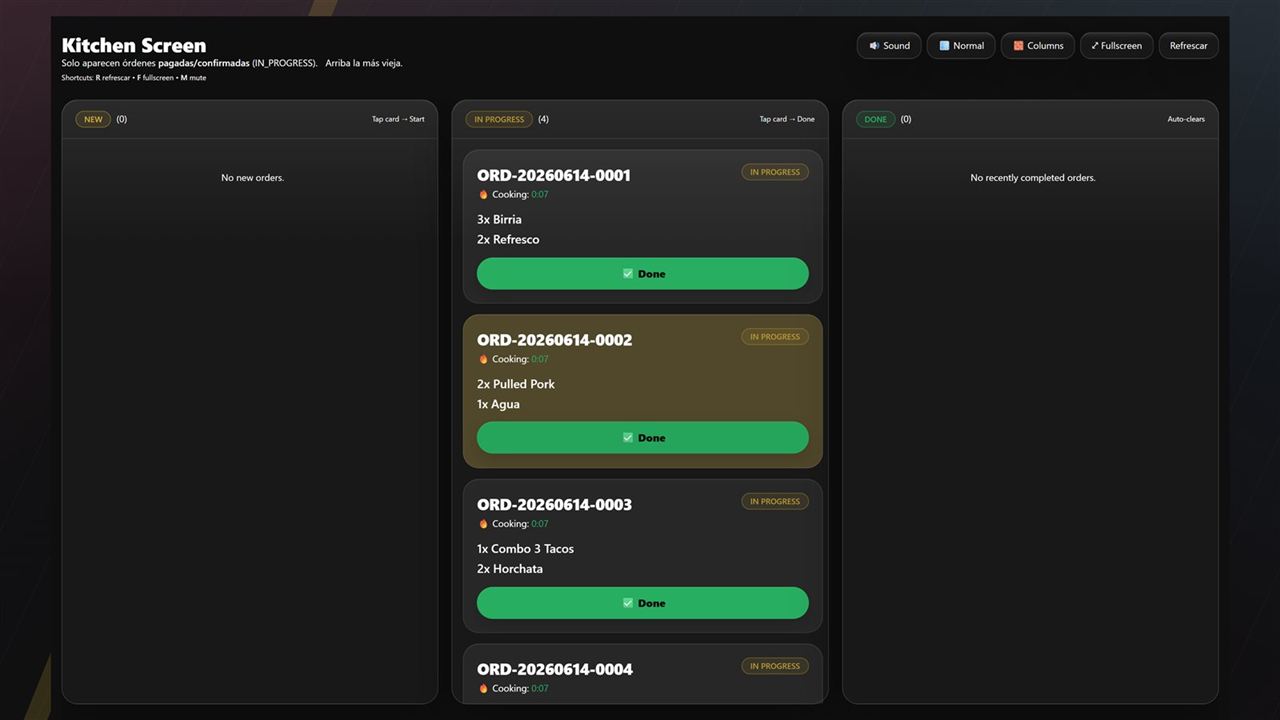Mark order ORD-20260614-0001 as Done

(643, 274)
